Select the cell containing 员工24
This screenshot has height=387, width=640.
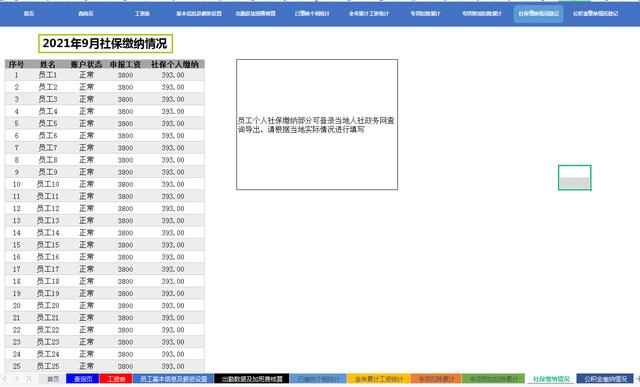(x=48, y=354)
